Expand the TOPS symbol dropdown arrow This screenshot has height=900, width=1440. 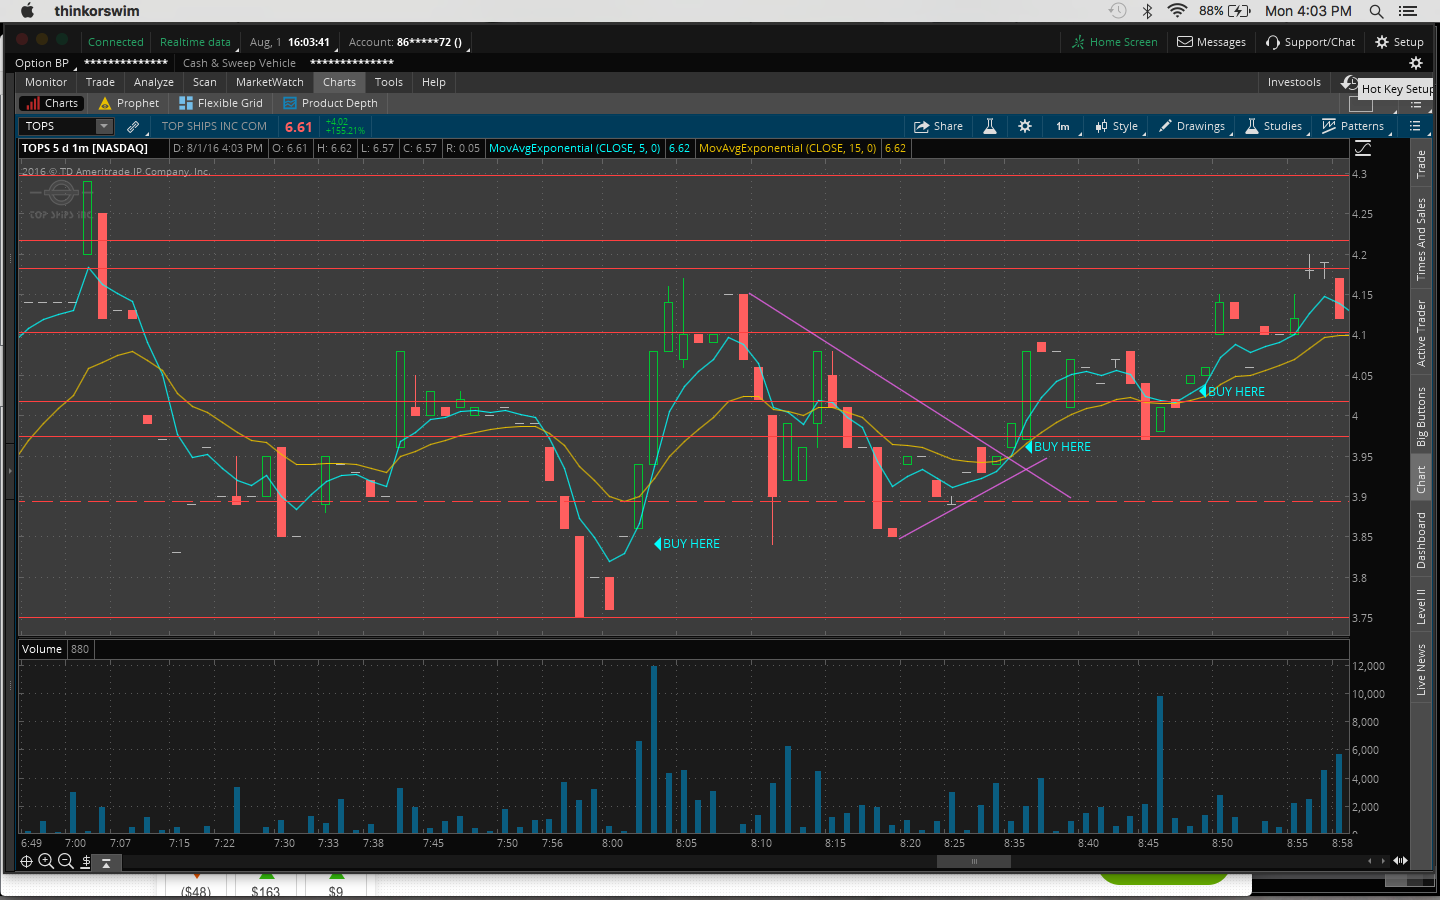[104, 126]
